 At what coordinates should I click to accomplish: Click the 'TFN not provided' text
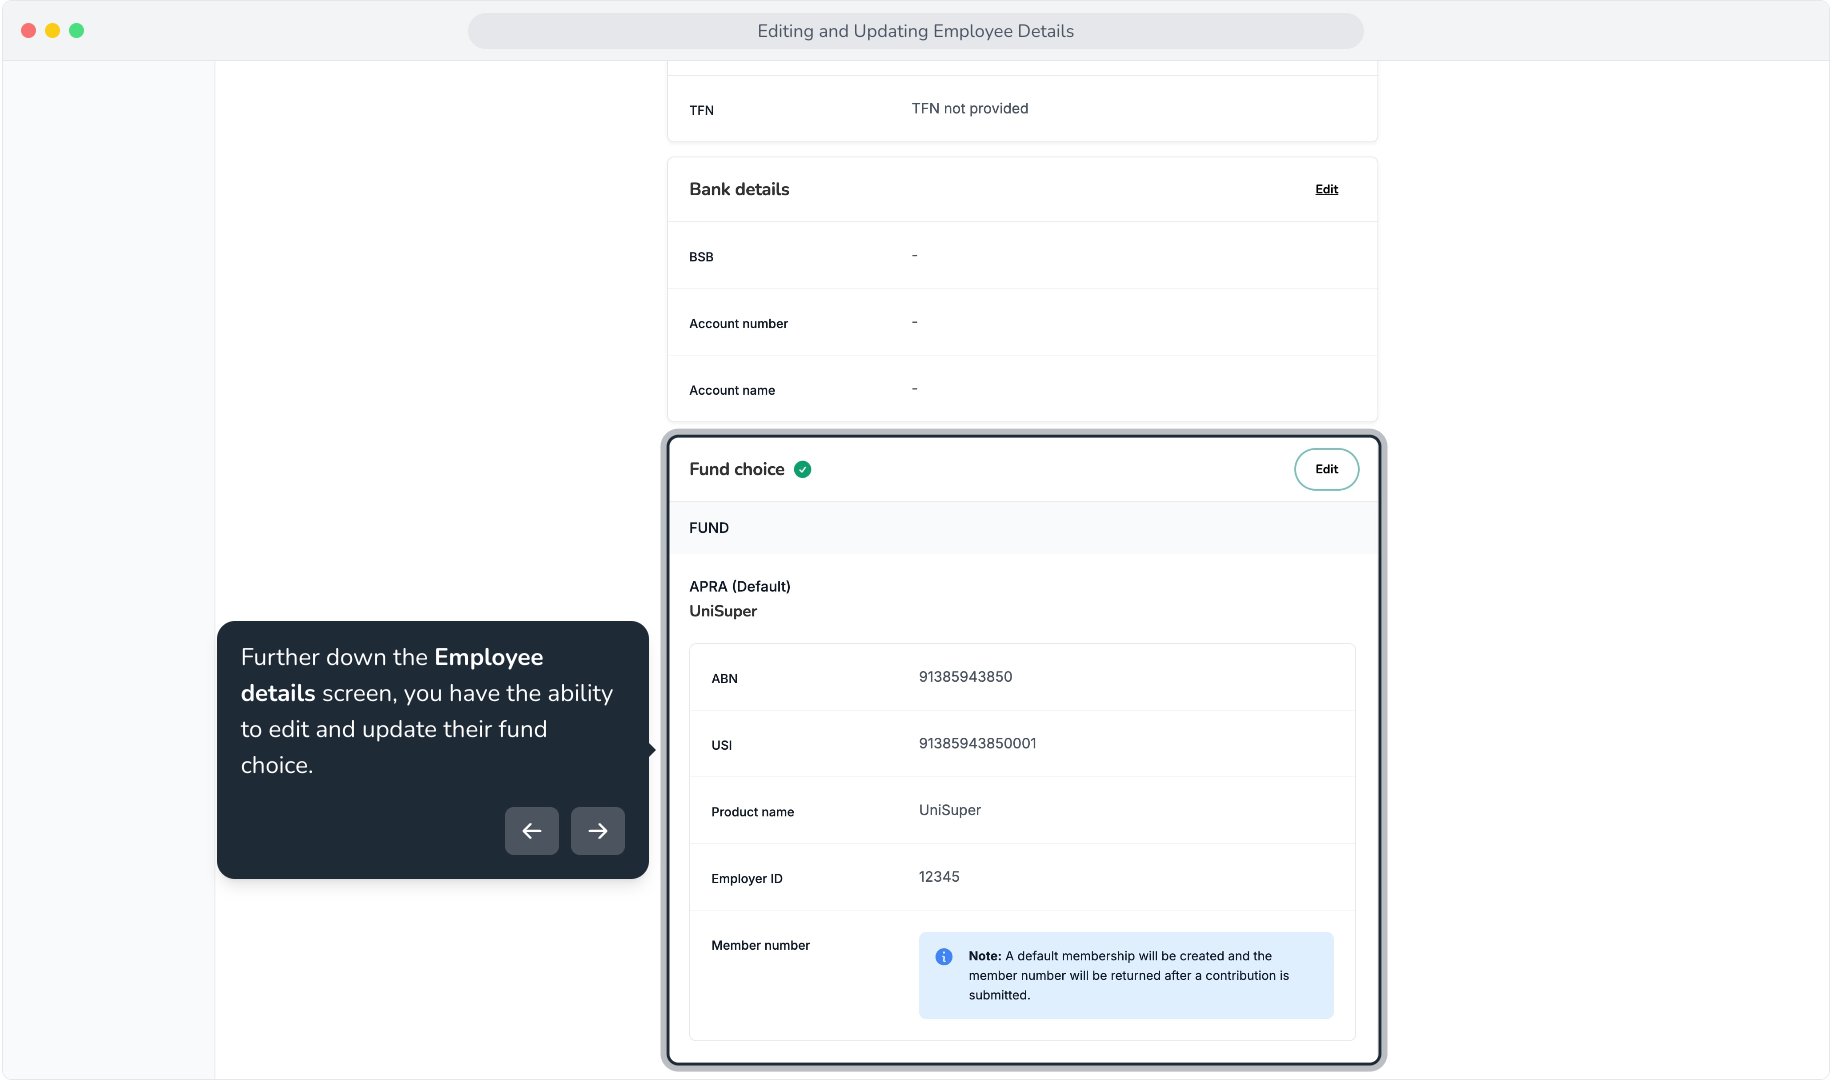click(x=970, y=108)
